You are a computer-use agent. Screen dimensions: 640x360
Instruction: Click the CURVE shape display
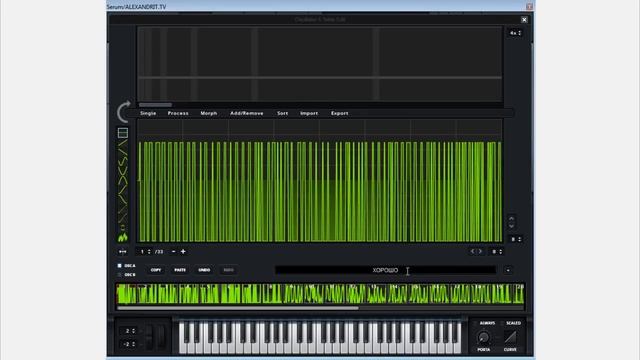[x=510, y=337]
